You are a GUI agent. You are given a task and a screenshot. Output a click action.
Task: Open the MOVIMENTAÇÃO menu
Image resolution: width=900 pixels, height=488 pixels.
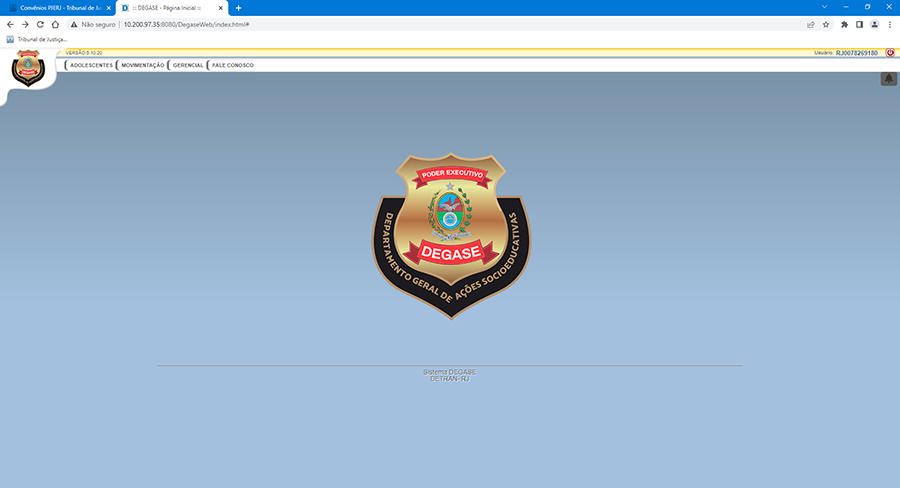[143, 65]
